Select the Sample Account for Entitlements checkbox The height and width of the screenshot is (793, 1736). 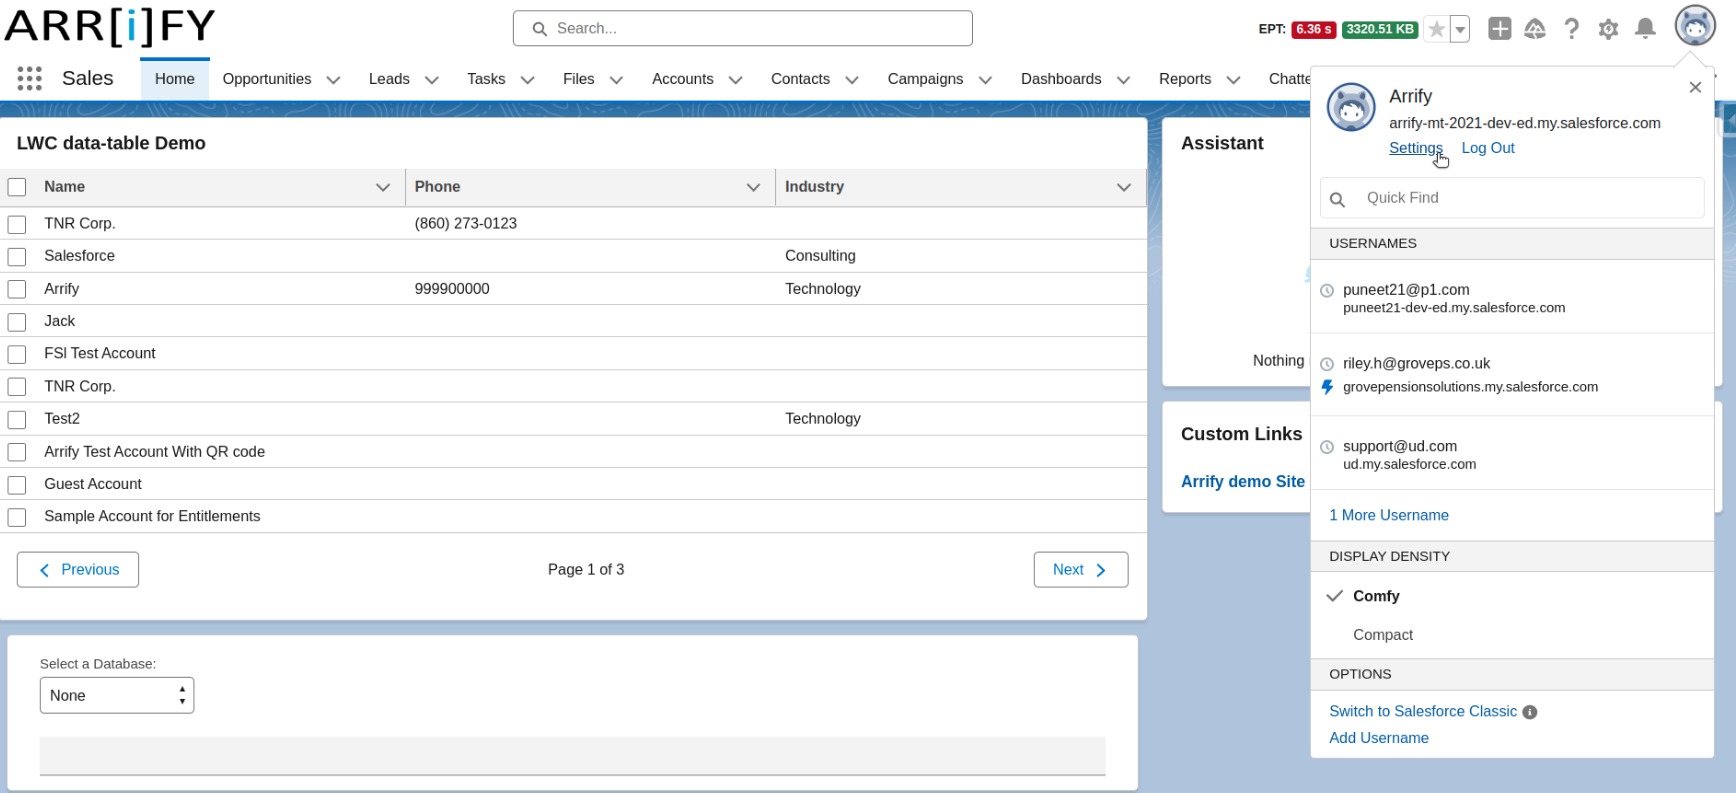(17, 517)
